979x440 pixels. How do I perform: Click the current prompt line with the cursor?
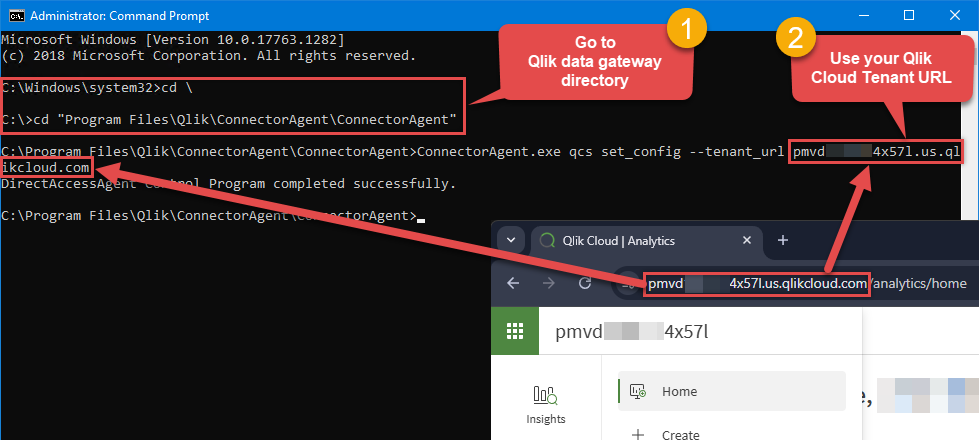click(213, 216)
